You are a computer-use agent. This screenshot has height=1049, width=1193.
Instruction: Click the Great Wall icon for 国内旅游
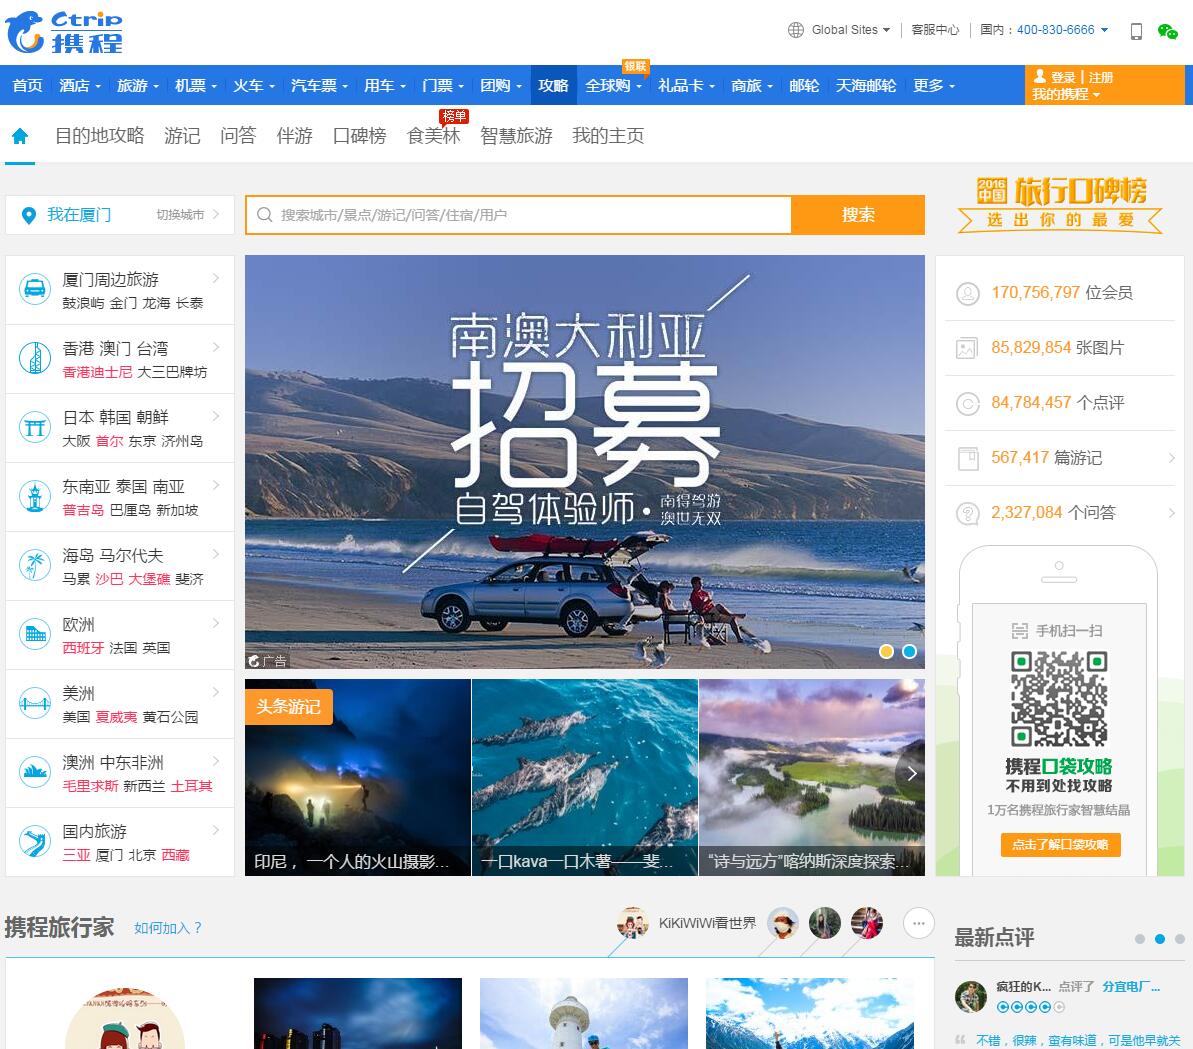pyautogui.click(x=34, y=842)
